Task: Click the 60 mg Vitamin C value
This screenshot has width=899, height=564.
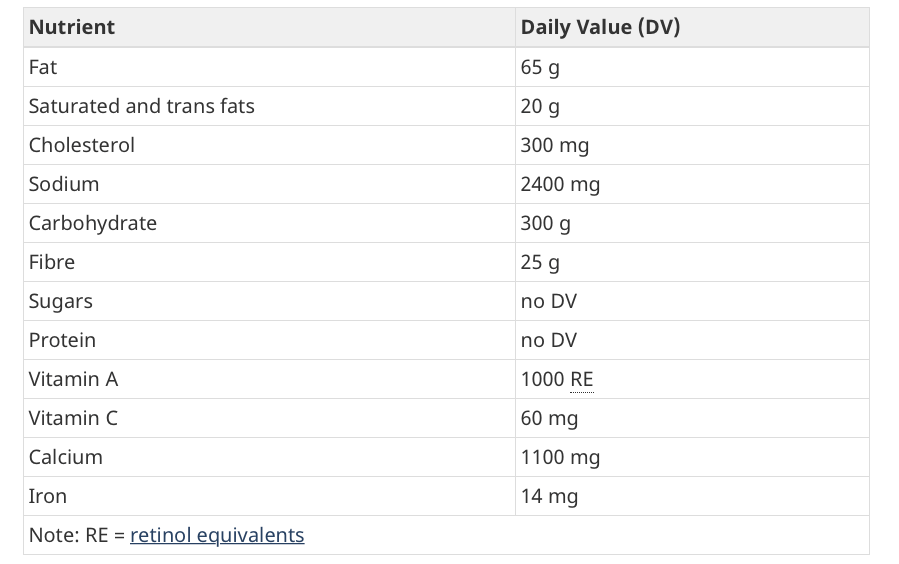Action: point(549,418)
